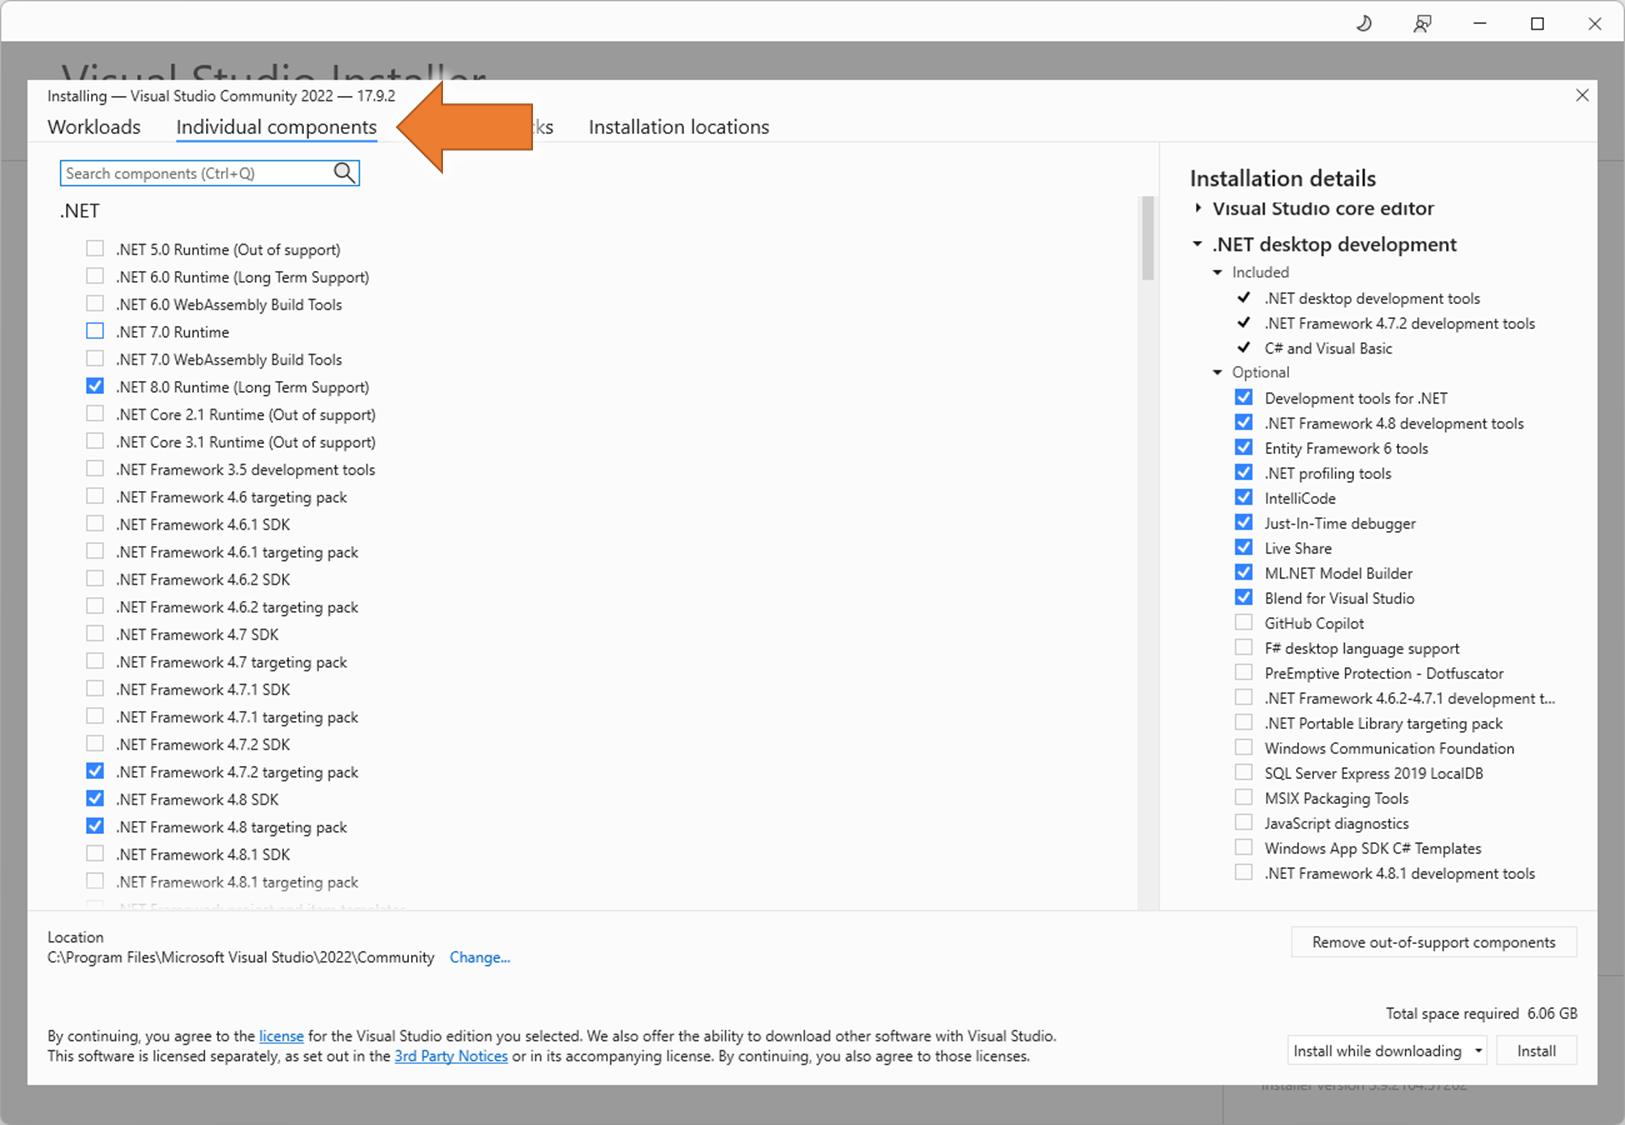Click the Change... location link
The width and height of the screenshot is (1625, 1125).
480,957
